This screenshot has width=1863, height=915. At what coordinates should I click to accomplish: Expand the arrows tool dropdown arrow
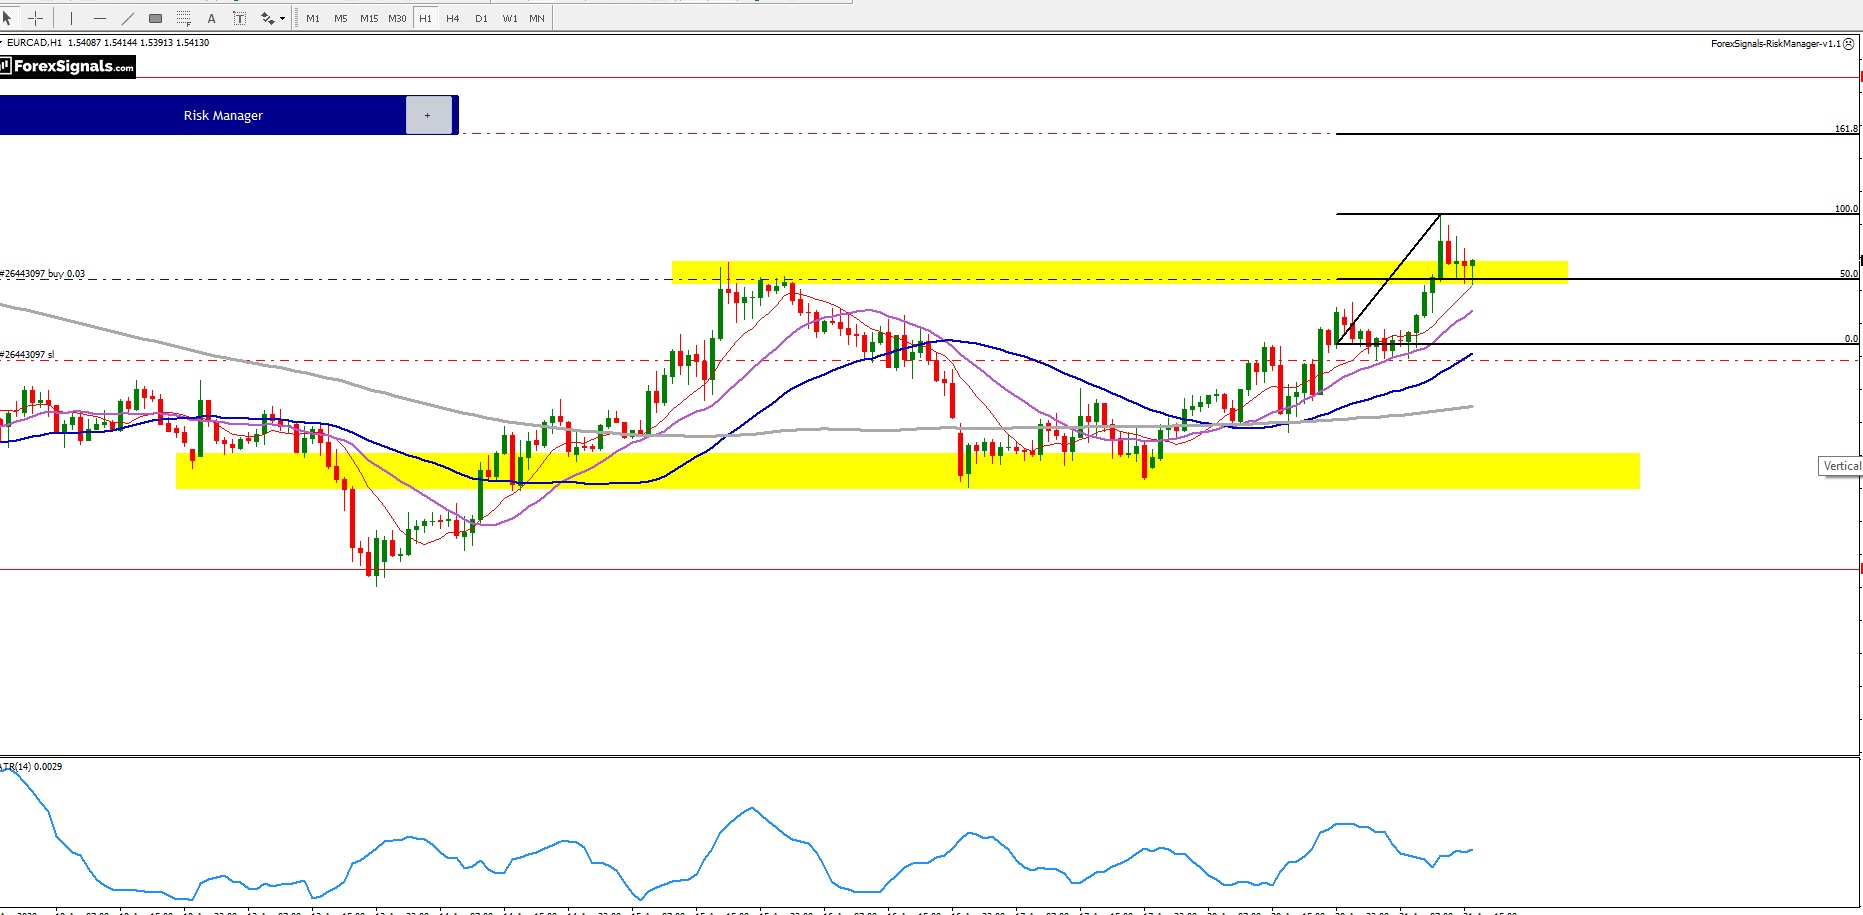[x=282, y=18]
